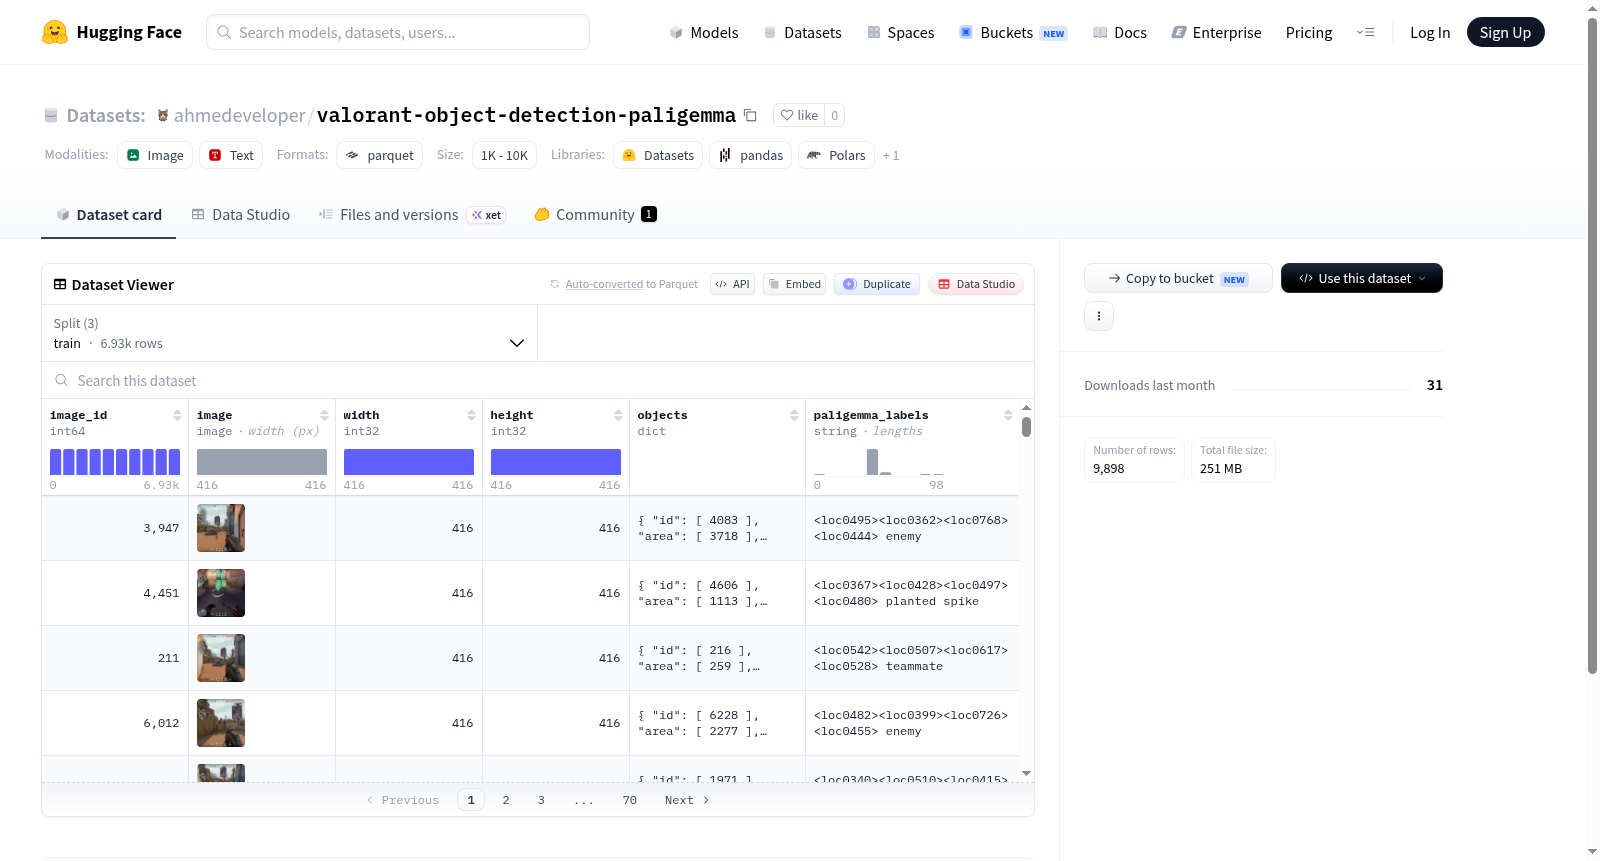Viewport: 1600px width, 861px height.
Task: Click the Duplicate button
Action: pos(877,284)
